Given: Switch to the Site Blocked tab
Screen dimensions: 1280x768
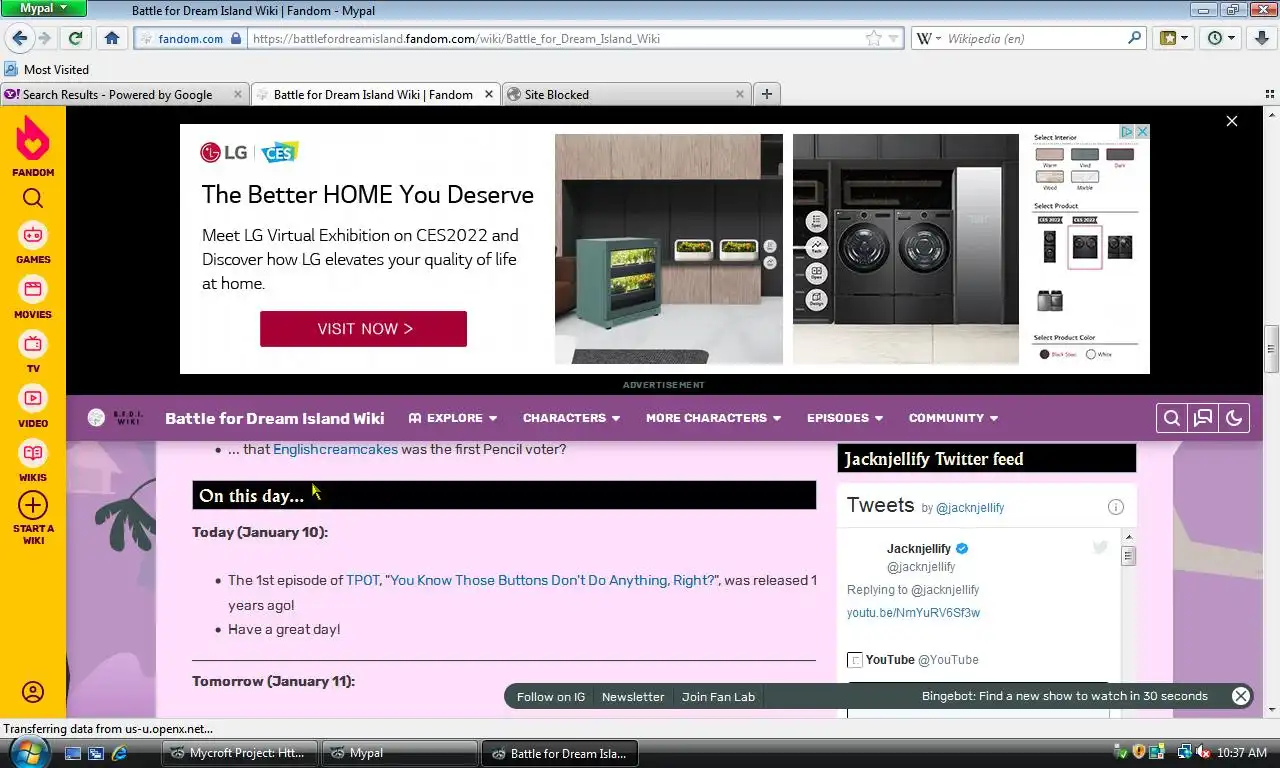Looking at the screenshot, I should click(625, 94).
